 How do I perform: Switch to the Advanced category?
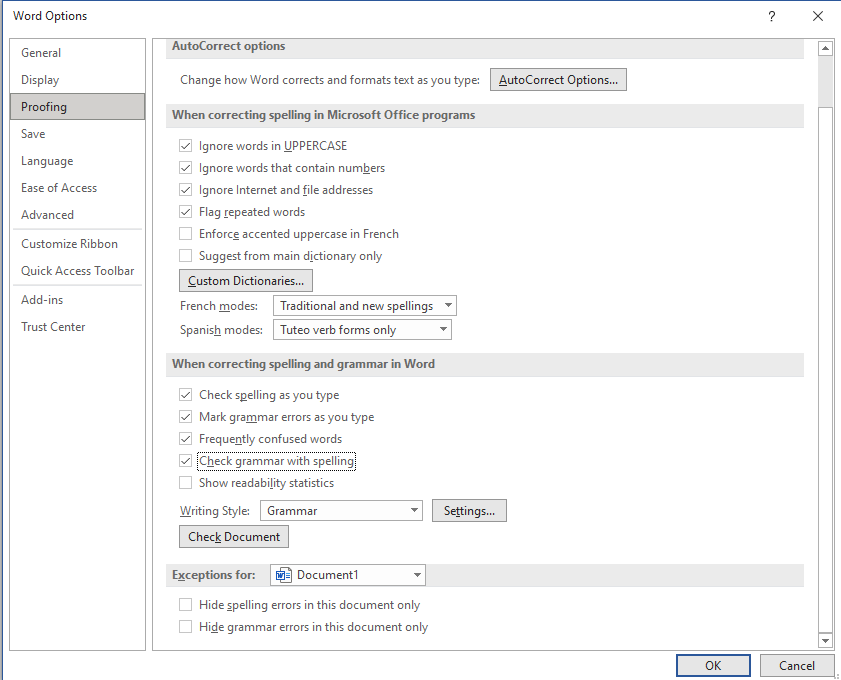click(x=48, y=215)
